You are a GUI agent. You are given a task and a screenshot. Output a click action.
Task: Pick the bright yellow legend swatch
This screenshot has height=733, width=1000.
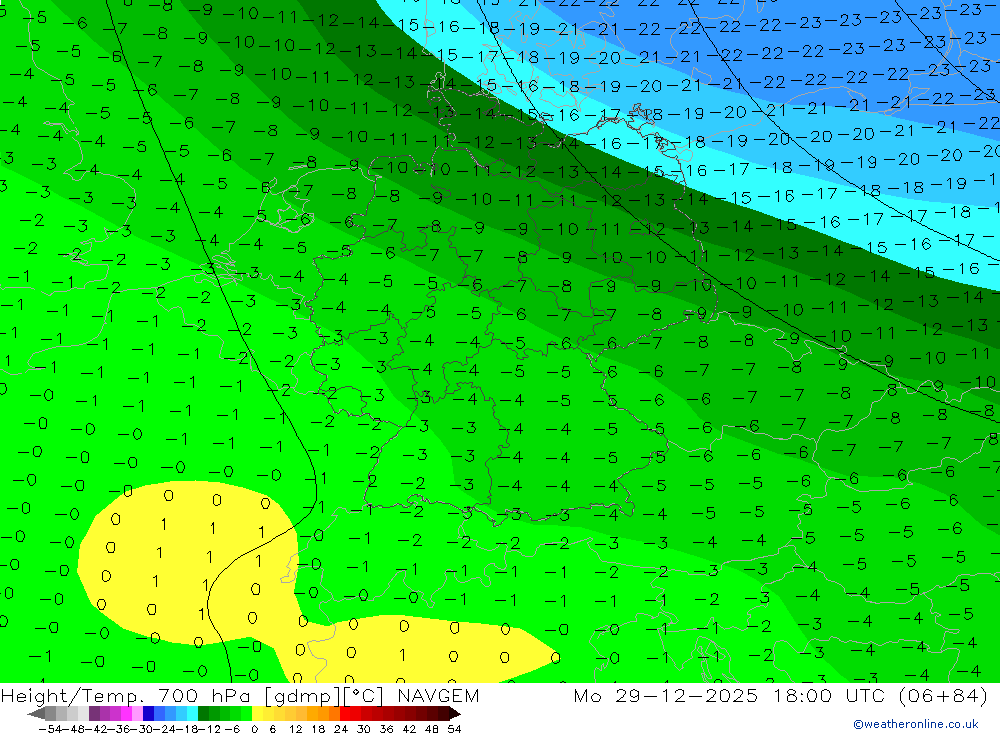[258, 714]
